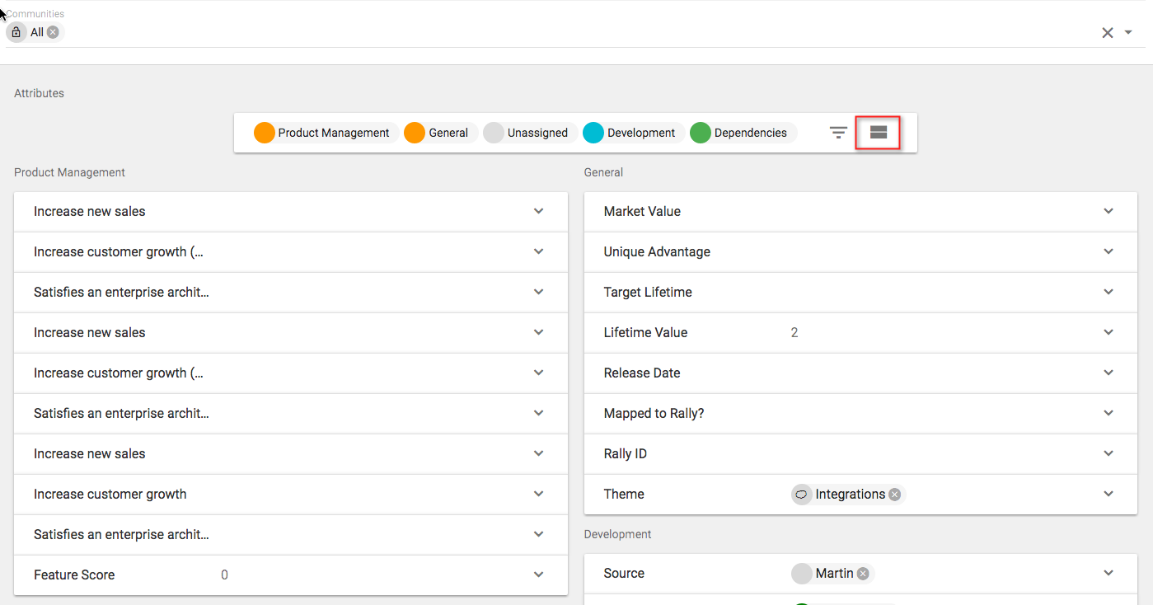The width and height of the screenshot is (1153, 605).
Task: Expand the Rally ID row chevron
Action: [1108, 454]
